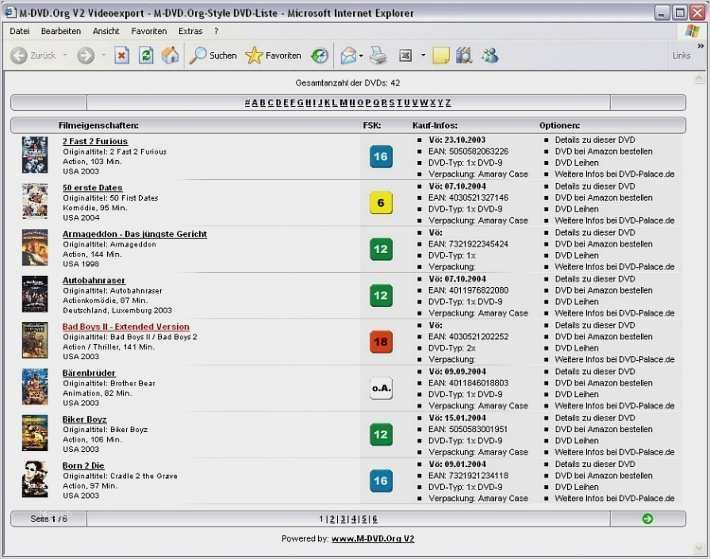Open the Favoriten menu
This screenshot has width=710, height=559.
tap(149, 31)
